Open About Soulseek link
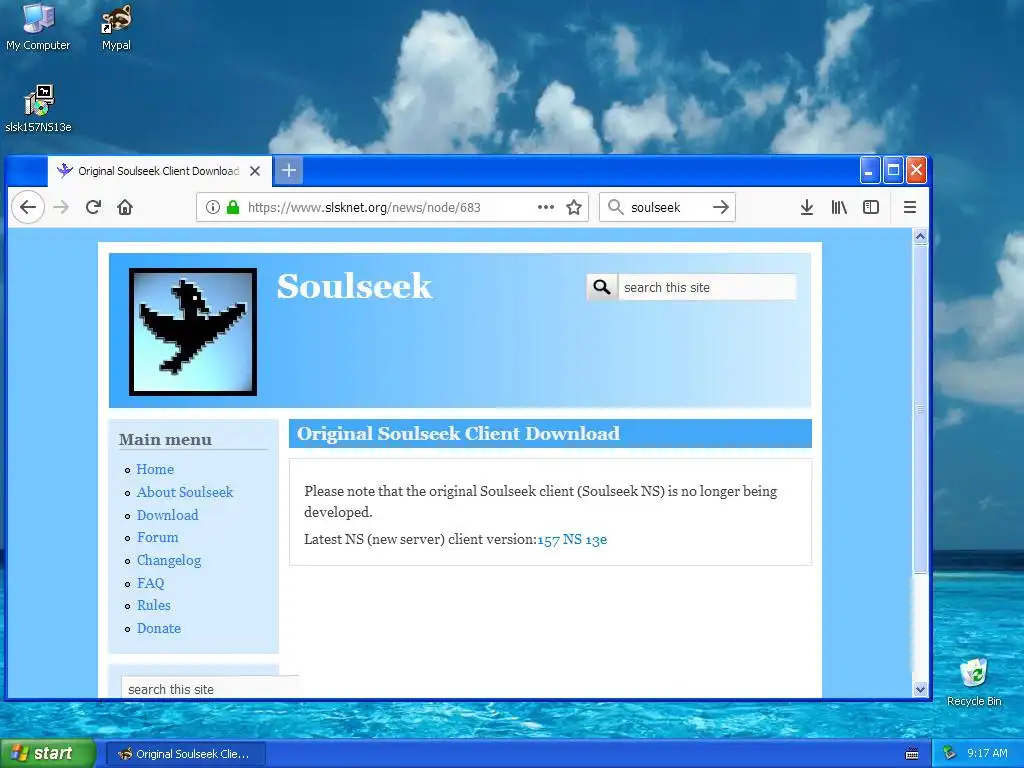 coord(185,492)
